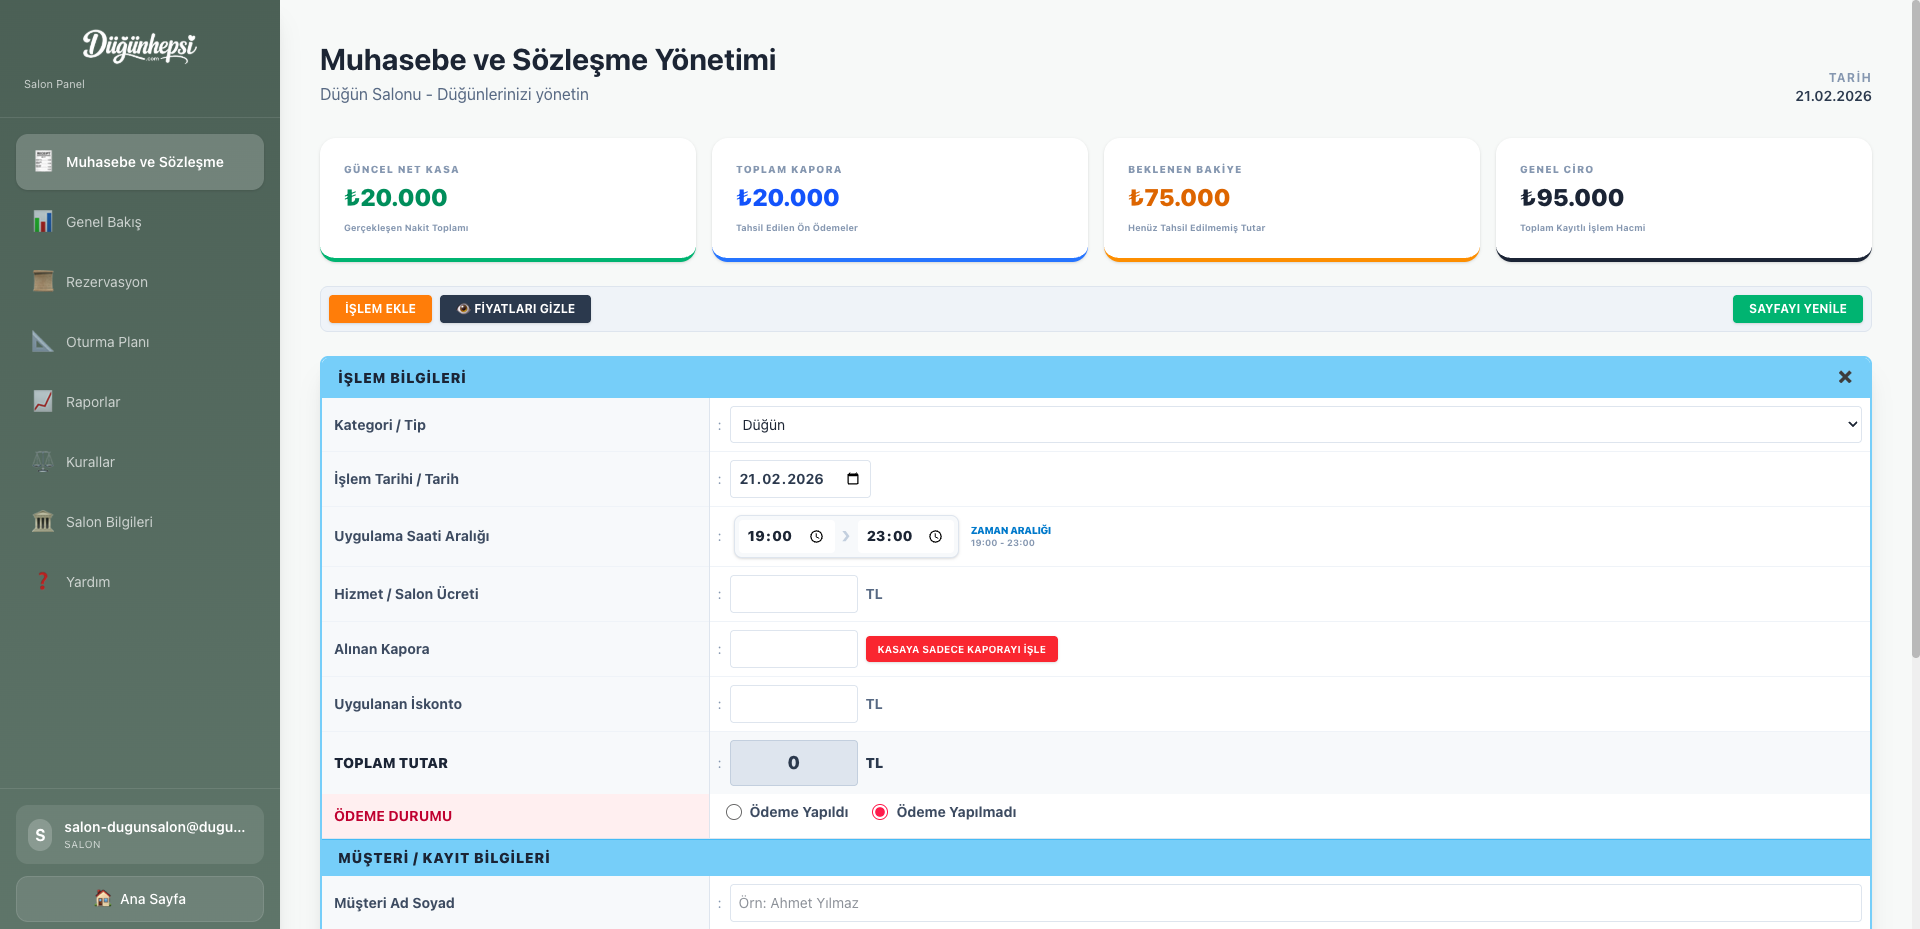Click the Genel Bakış chart icon

pyautogui.click(x=43, y=222)
